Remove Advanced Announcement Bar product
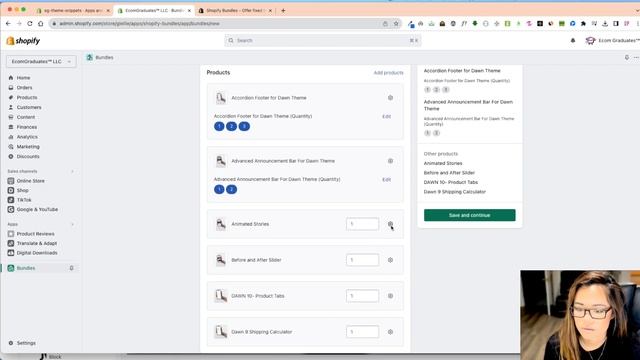Image resolution: width=640 pixels, height=360 pixels. 390,161
